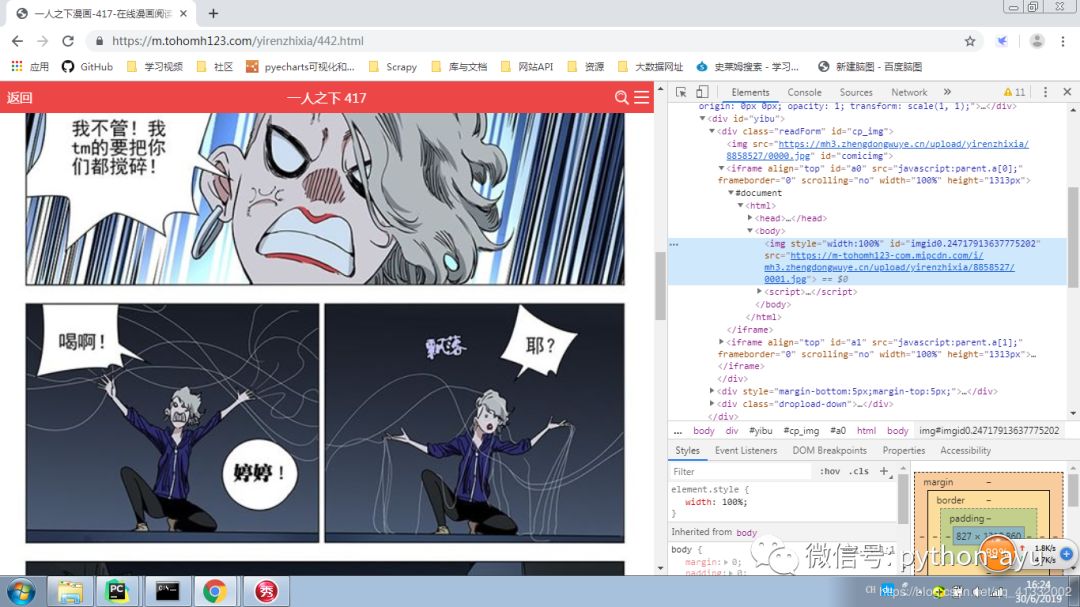This screenshot has width=1080, height=607.
Task: Click the comic site search icon
Action: pos(621,98)
